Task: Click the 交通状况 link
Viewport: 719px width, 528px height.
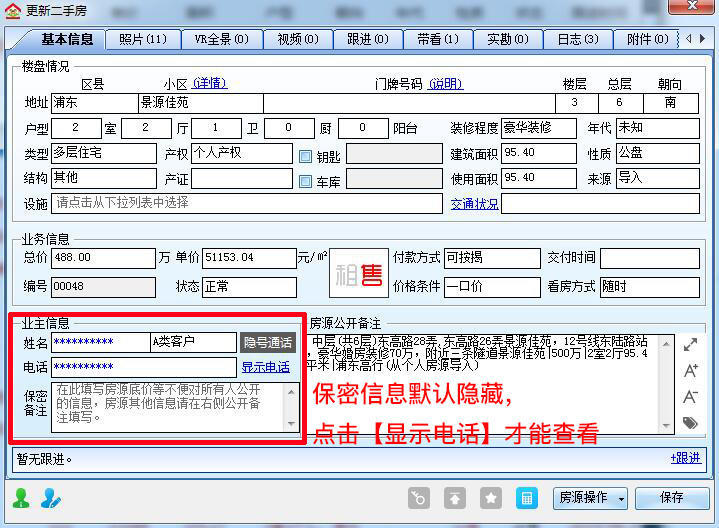Action: pyautogui.click(x=474, y=204)
